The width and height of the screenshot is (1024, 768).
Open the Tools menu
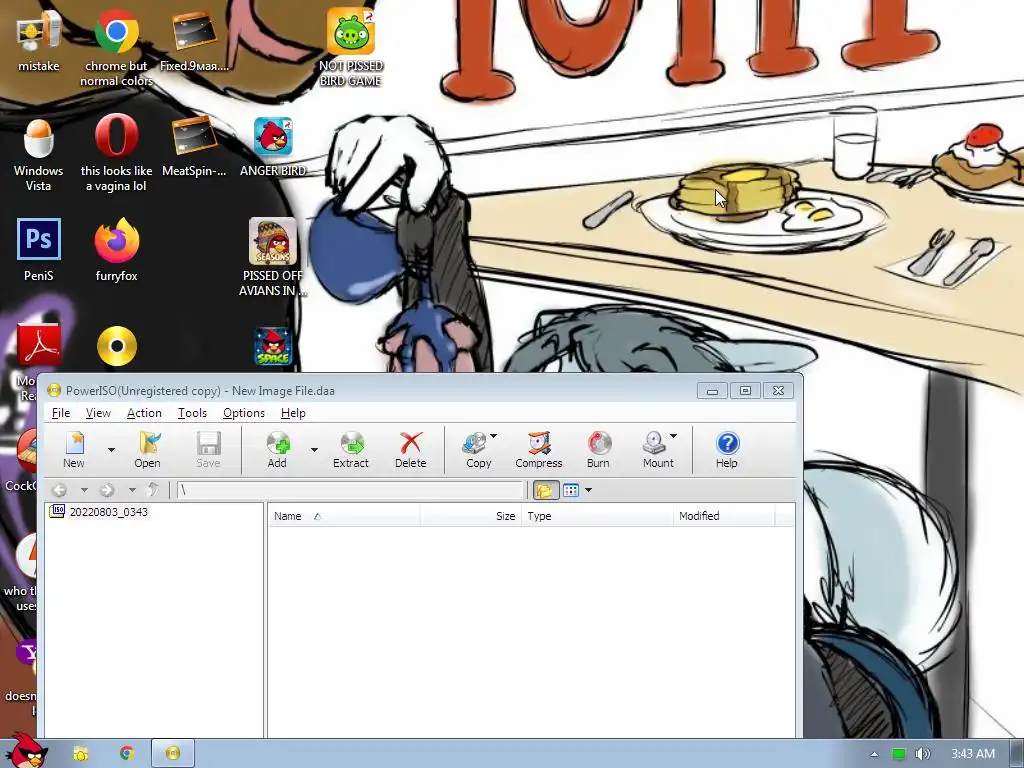(192, 413)
